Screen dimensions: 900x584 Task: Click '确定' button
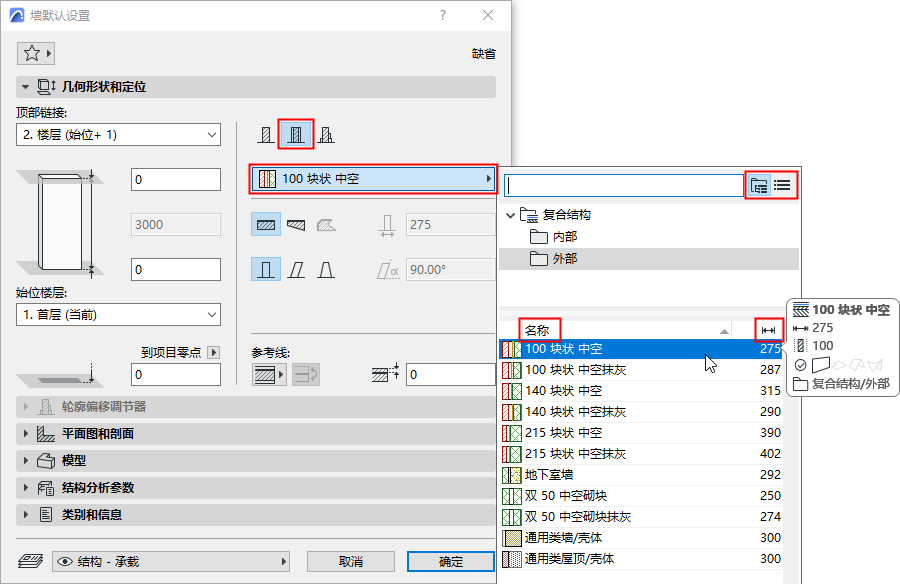coord(451,562)
